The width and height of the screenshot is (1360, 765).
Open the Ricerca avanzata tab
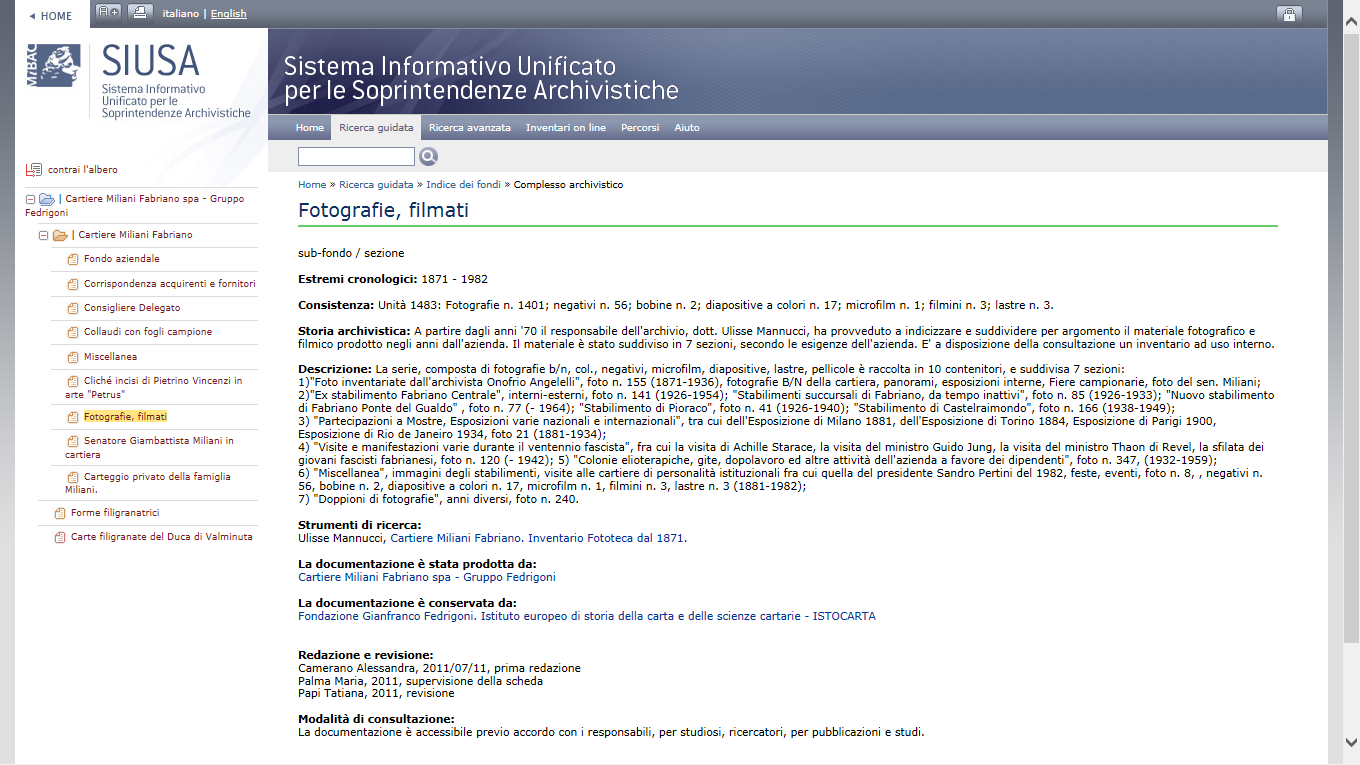tap(470, 128)
